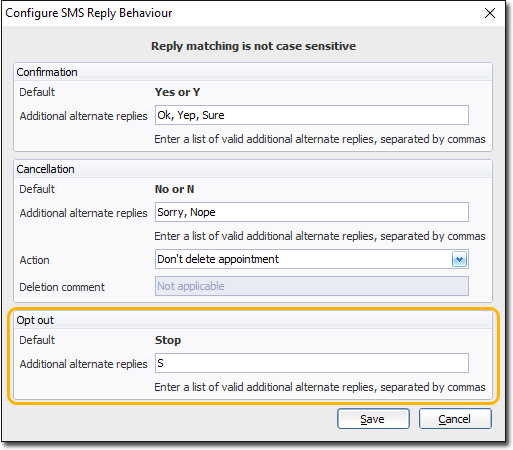Open the Action dropdown arrow

tap(459, 259)
